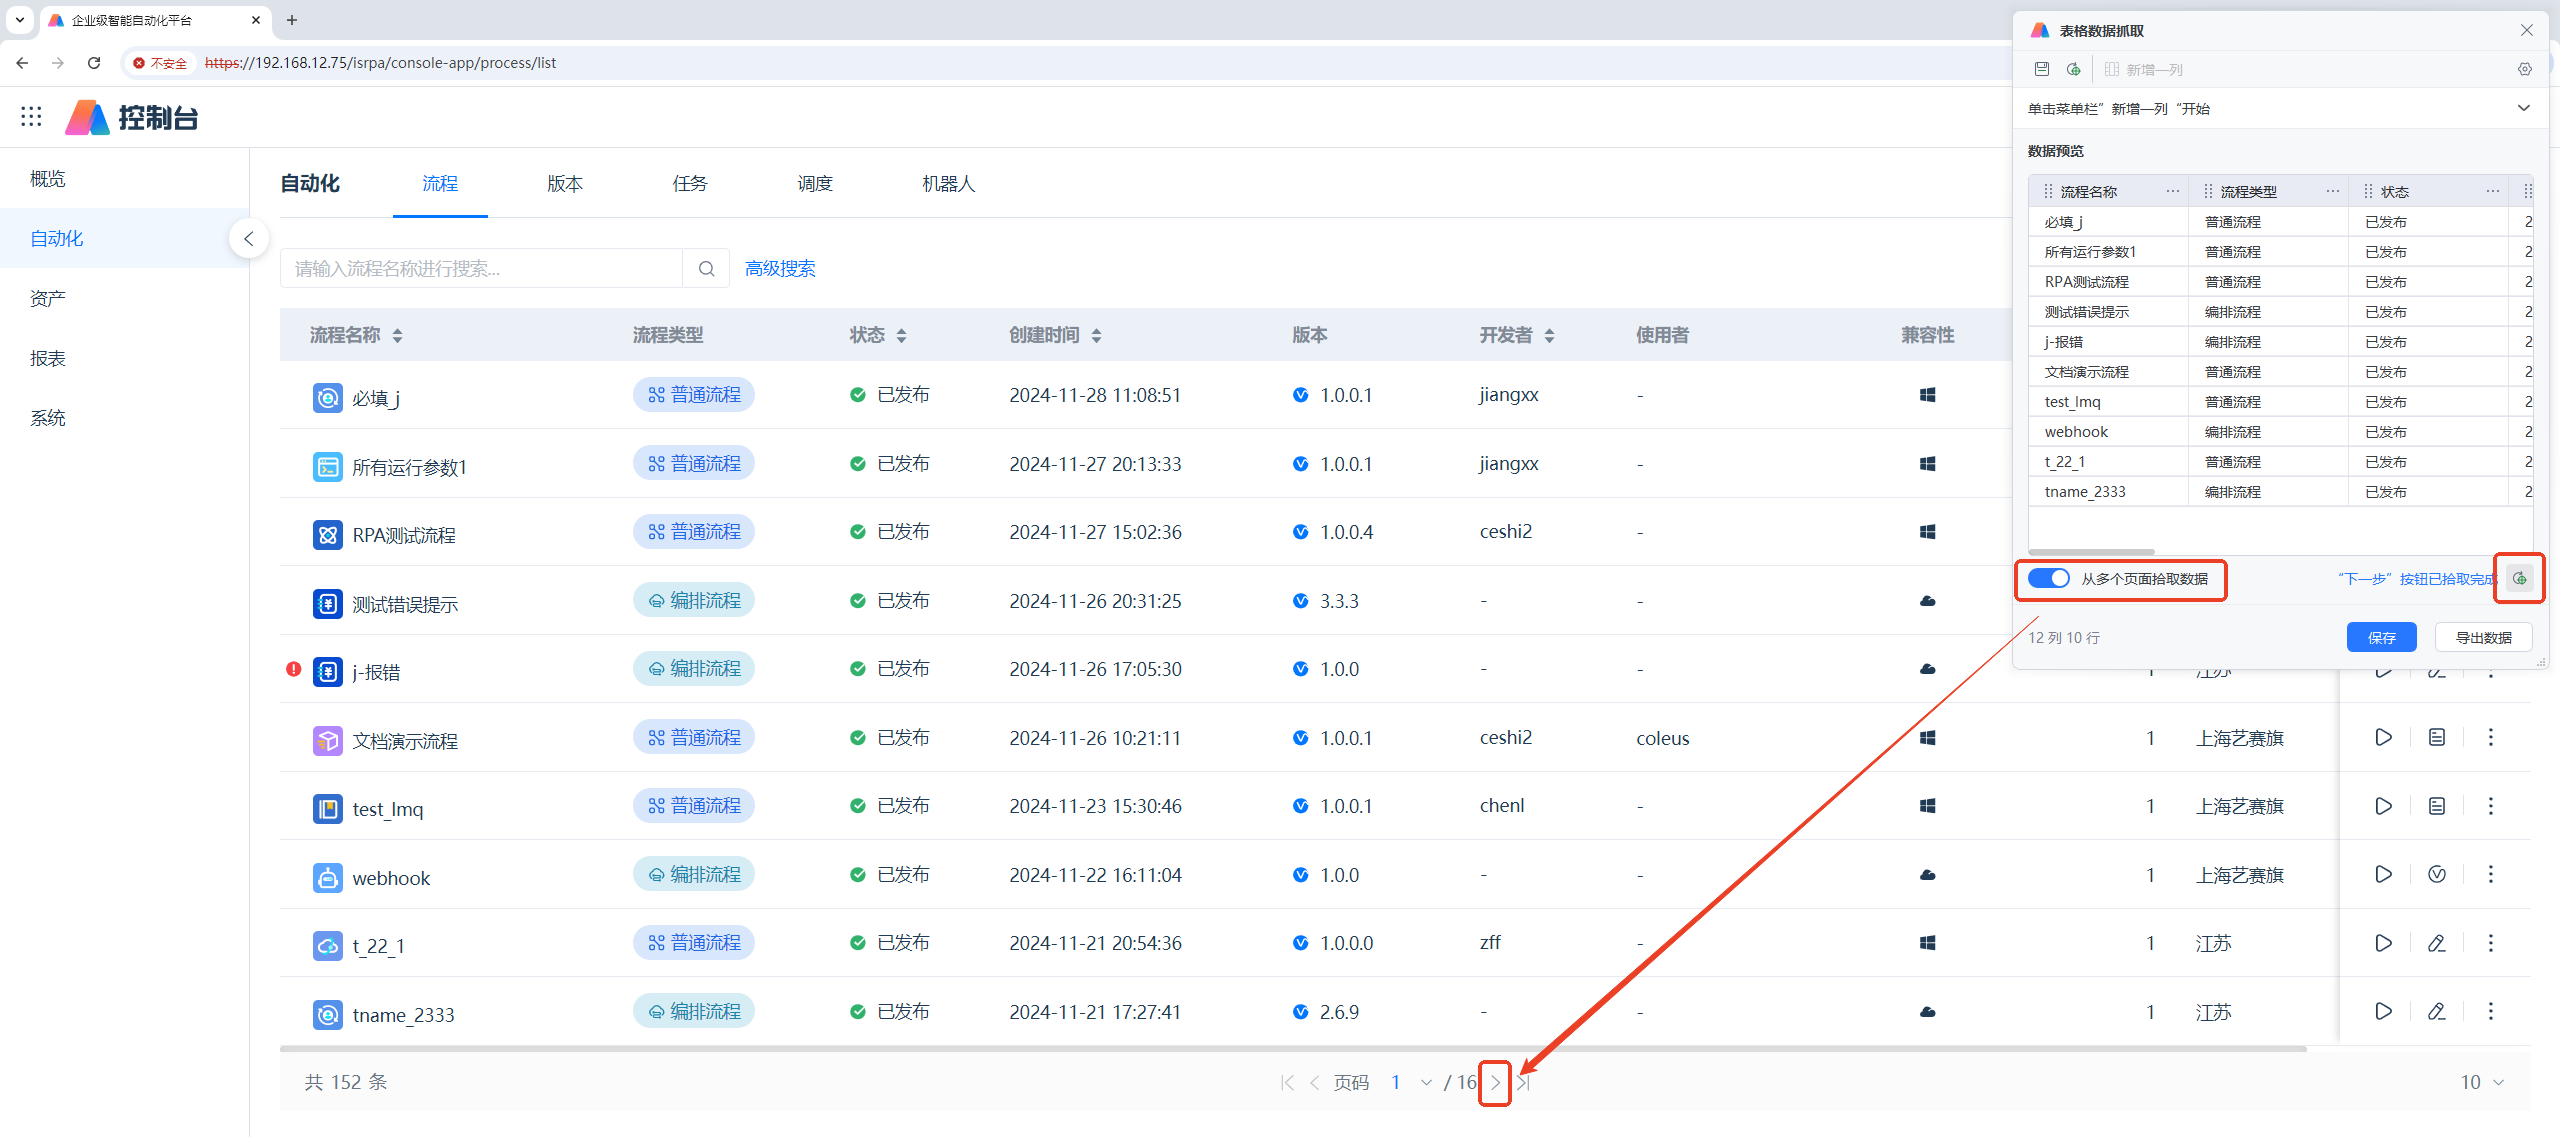
Task: Open more options for webhook row
Action: (x=2491, y=875)
